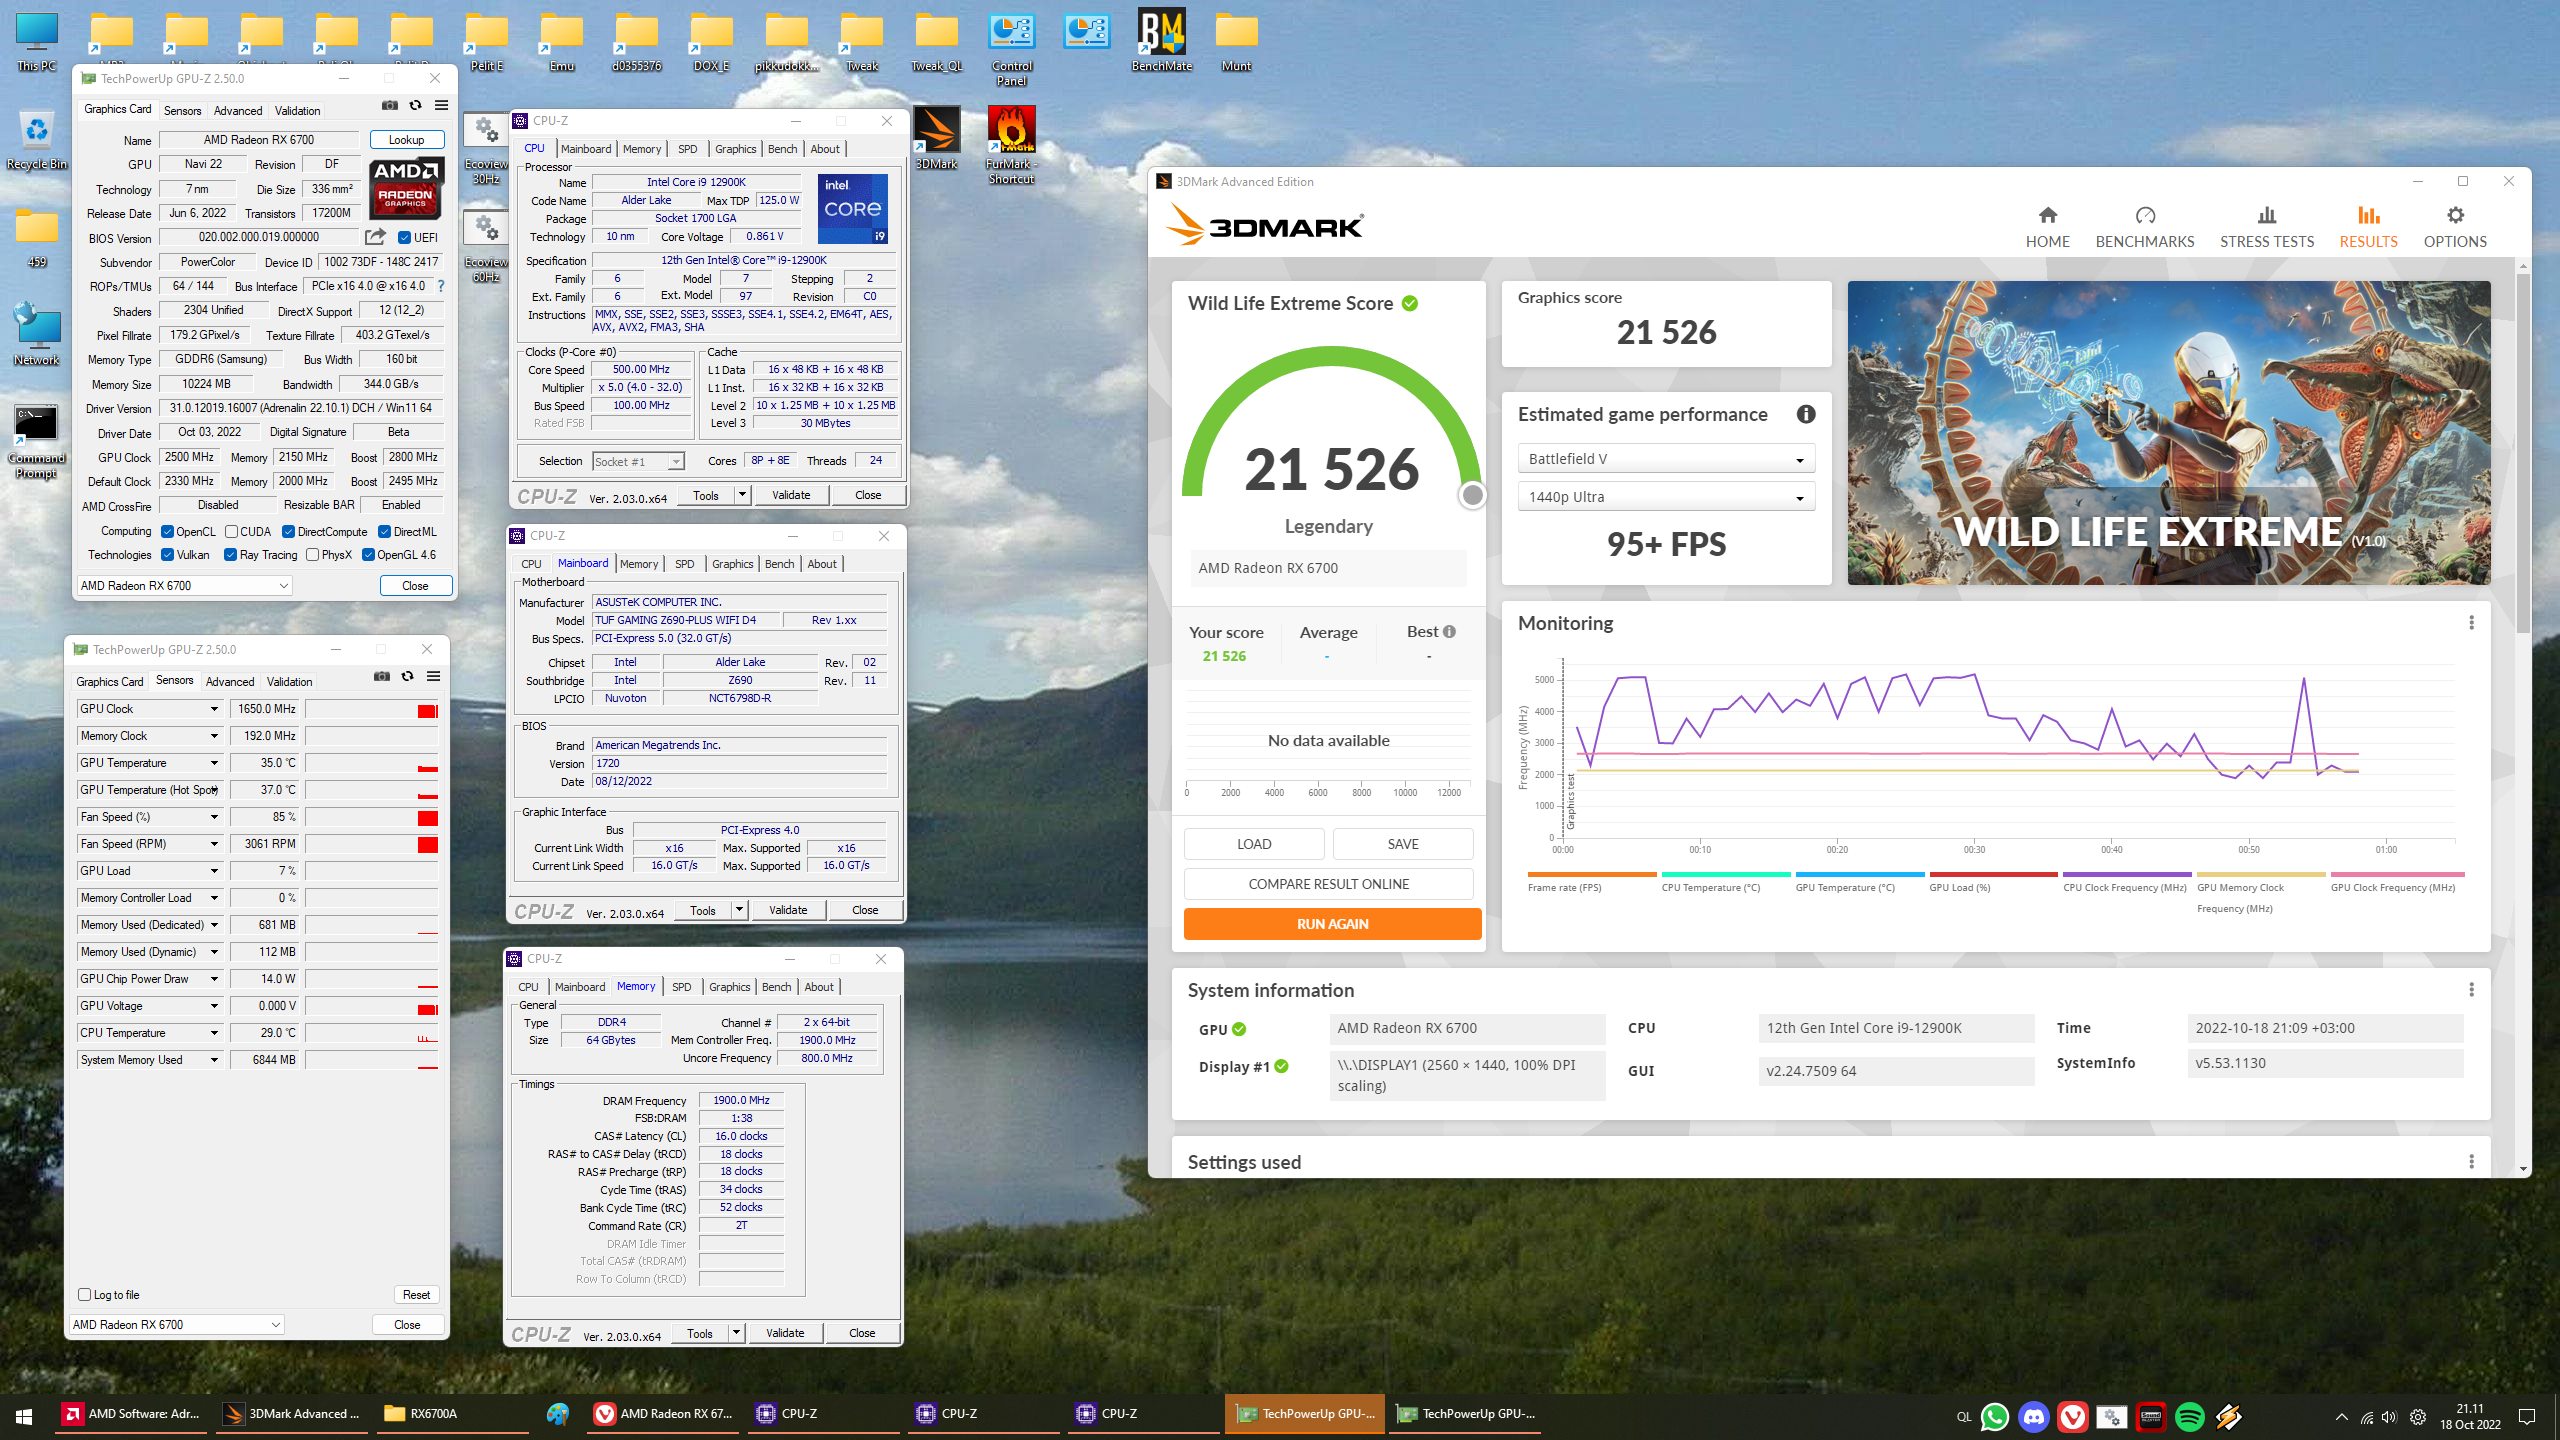
Task: Click BIOS share/export icon in GPU-Z
Action: click(x=375, y=237)
